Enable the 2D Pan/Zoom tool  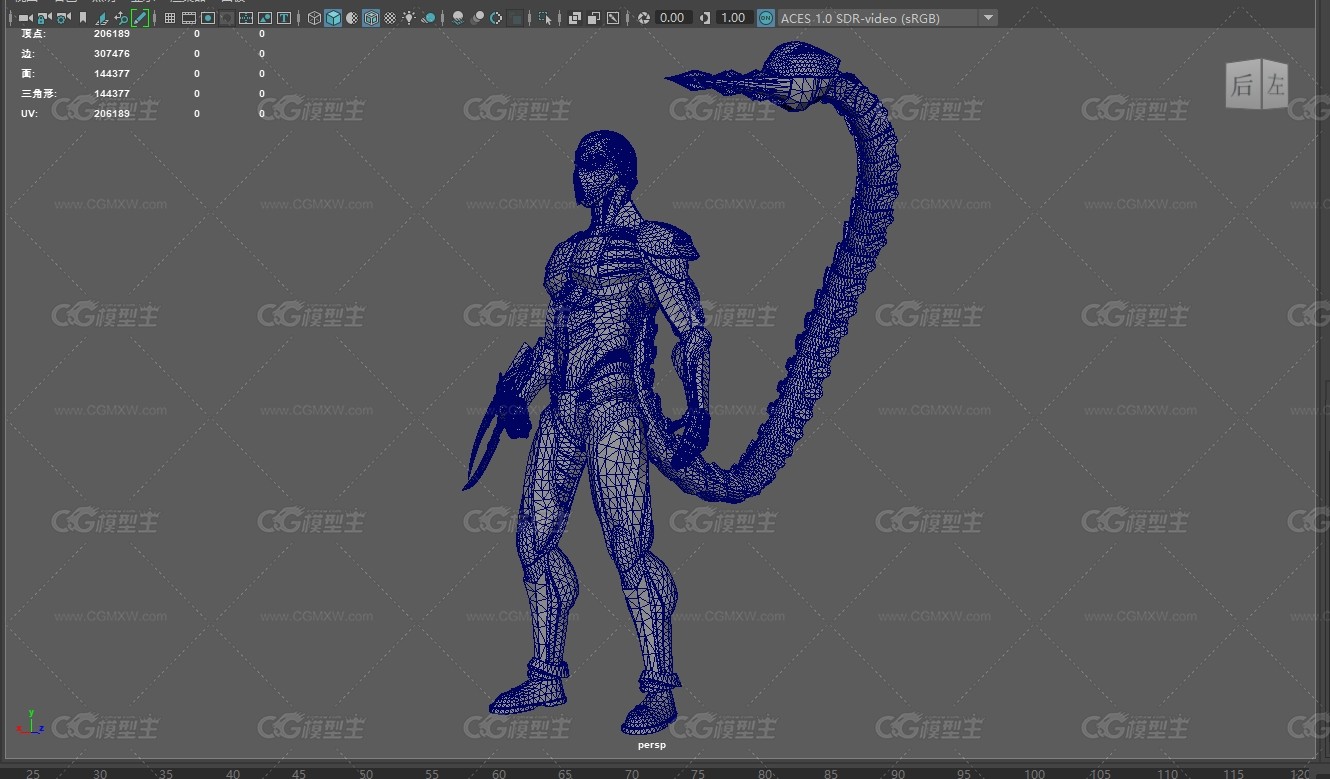click(x=121, y=18)
